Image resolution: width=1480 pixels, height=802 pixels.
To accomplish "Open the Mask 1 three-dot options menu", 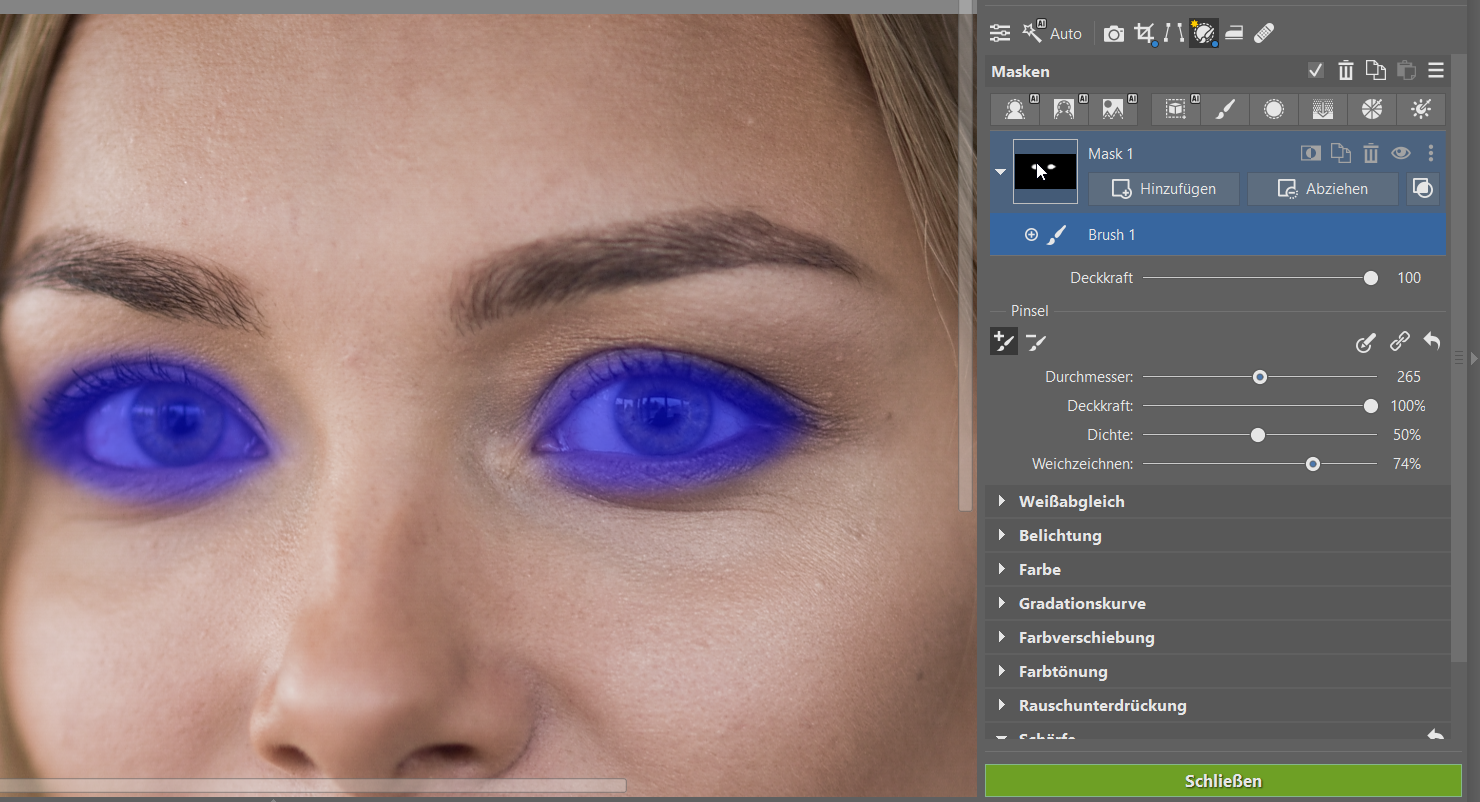I will (1431, 153).
